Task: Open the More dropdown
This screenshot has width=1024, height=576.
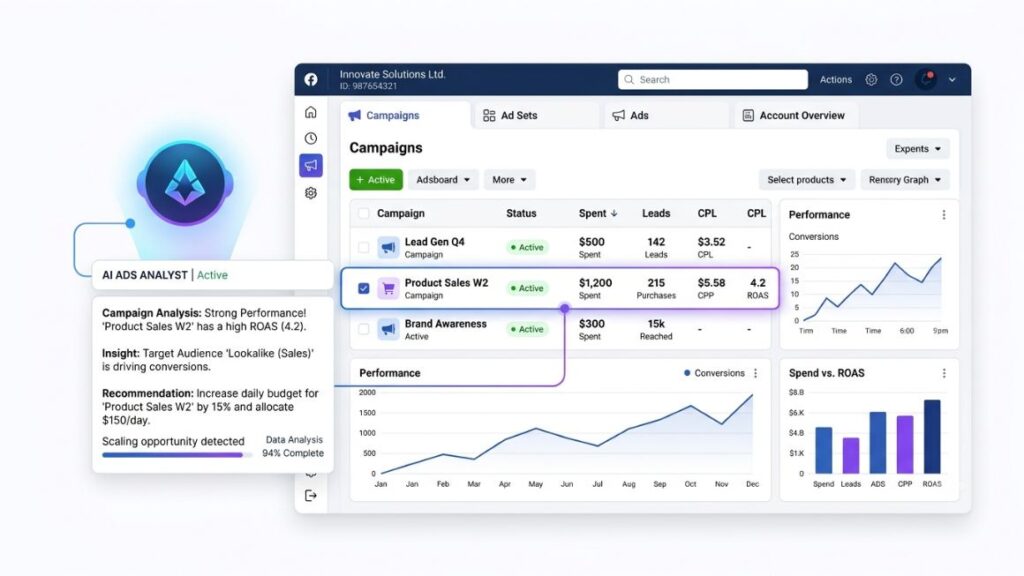Action: [x=509, y=180]
